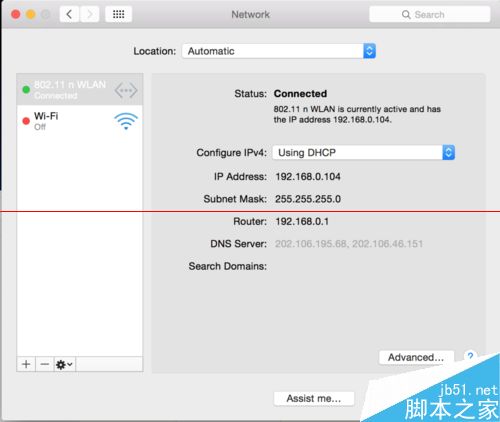Click the help question mark button
The image size is (500, 422).
point(470,356)
